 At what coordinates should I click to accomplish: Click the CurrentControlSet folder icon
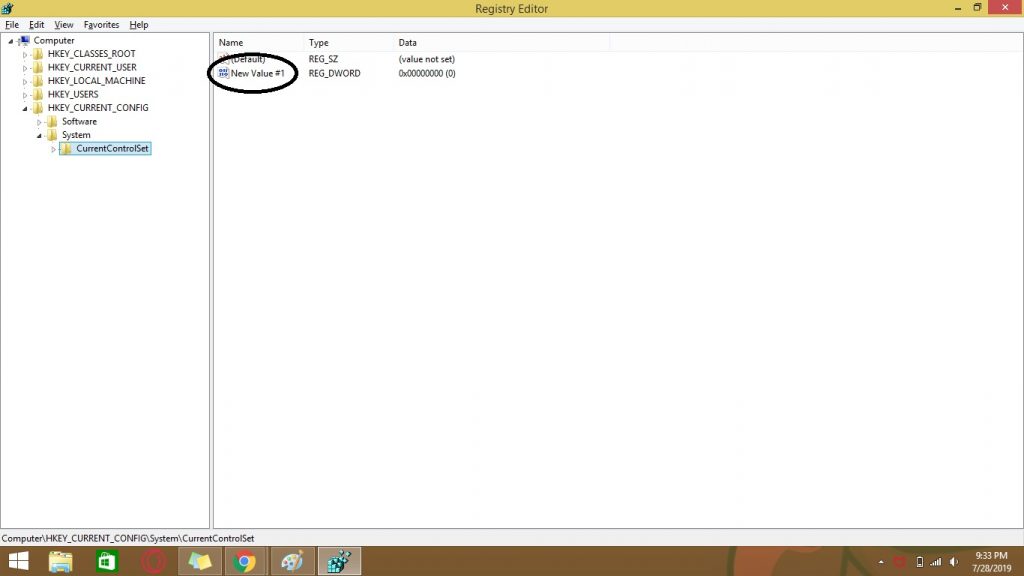click(66, 149)
